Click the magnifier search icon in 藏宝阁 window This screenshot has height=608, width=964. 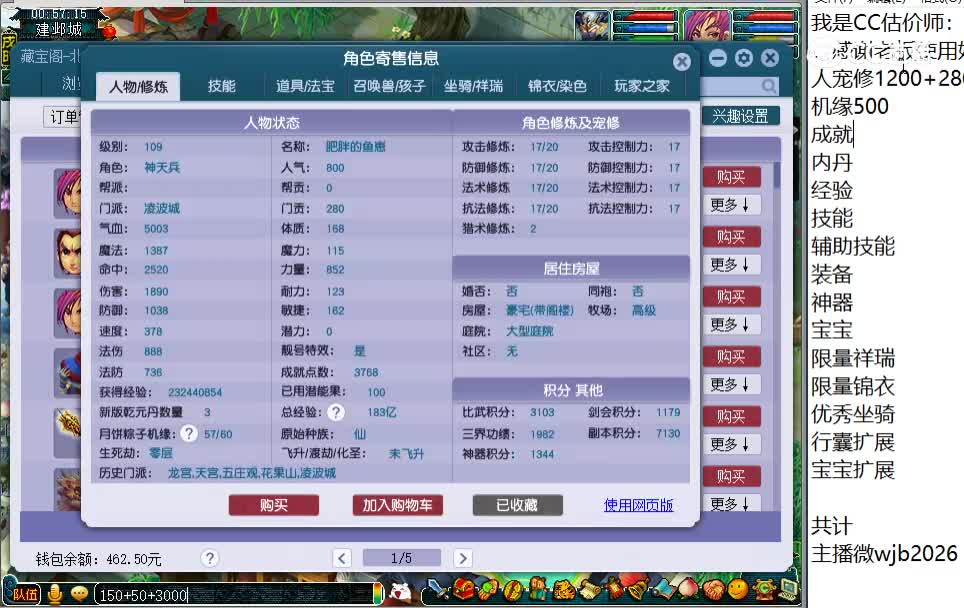768,86
